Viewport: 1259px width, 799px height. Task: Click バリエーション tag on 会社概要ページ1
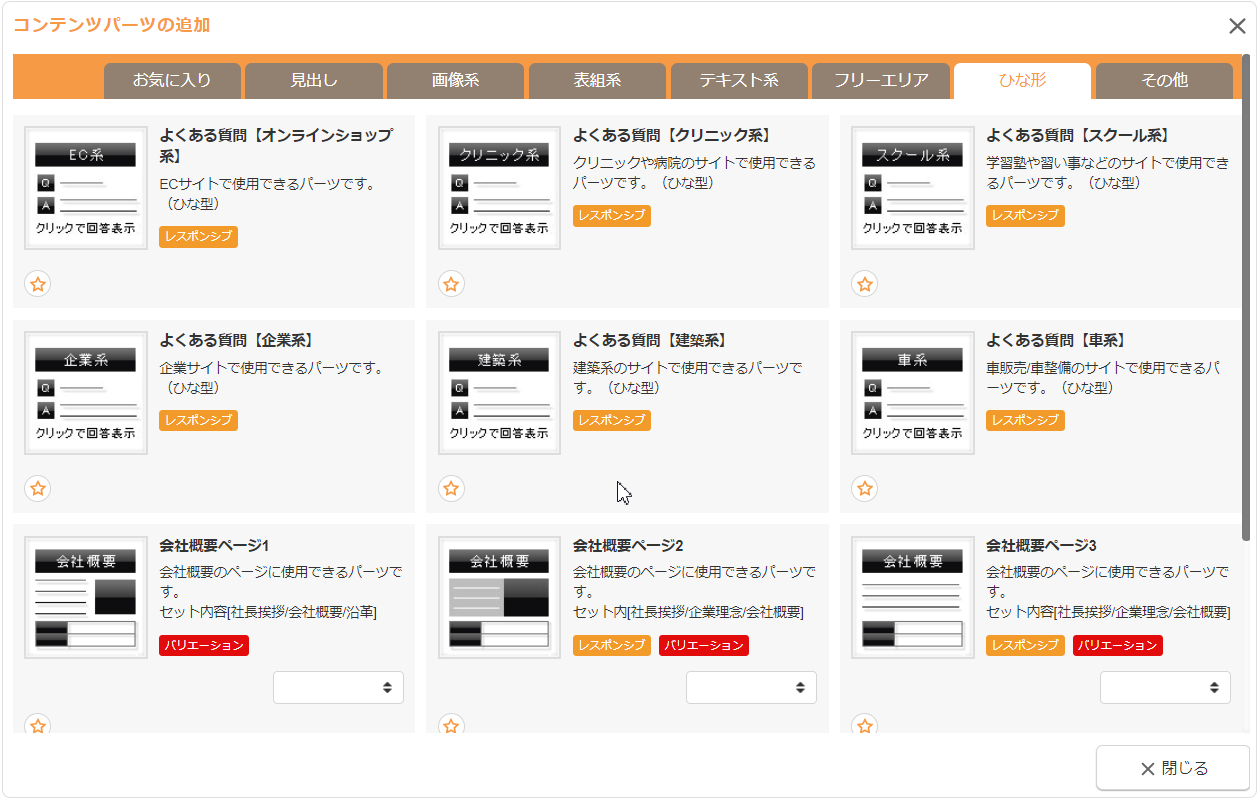[204, 646]
